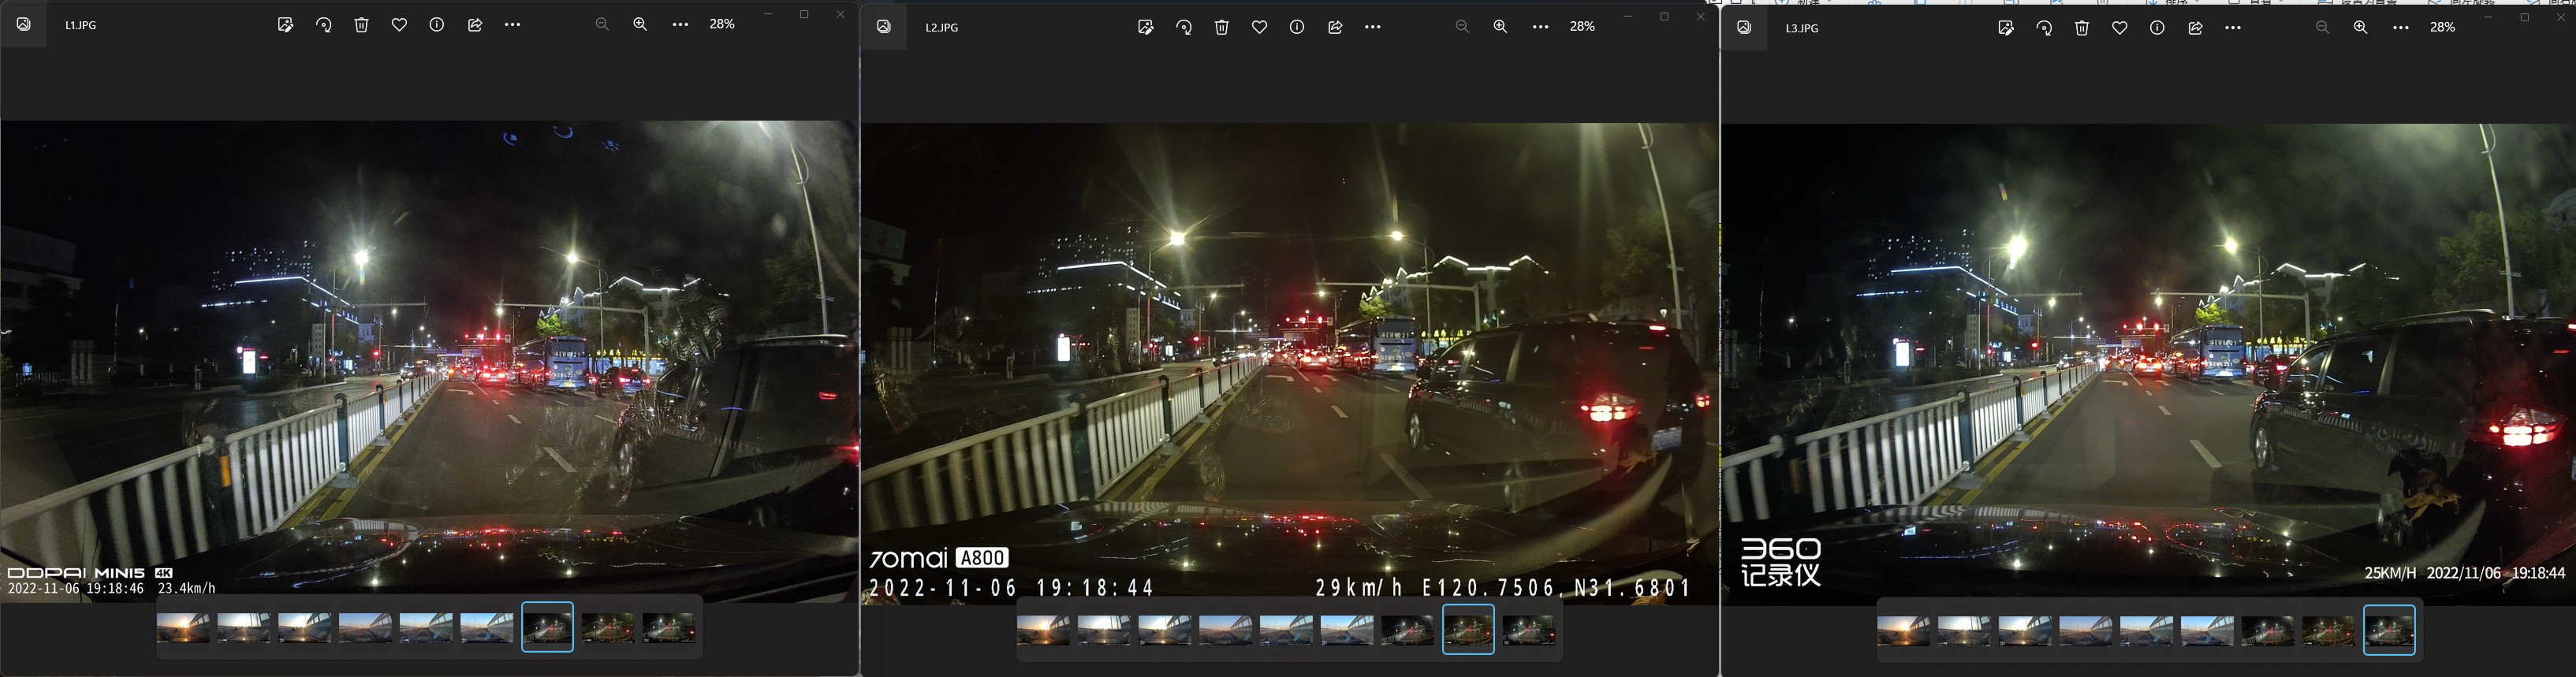Show file info in L3.JPG window
This screenshot has height=677, width=2576.
(x=2157, y=28)
